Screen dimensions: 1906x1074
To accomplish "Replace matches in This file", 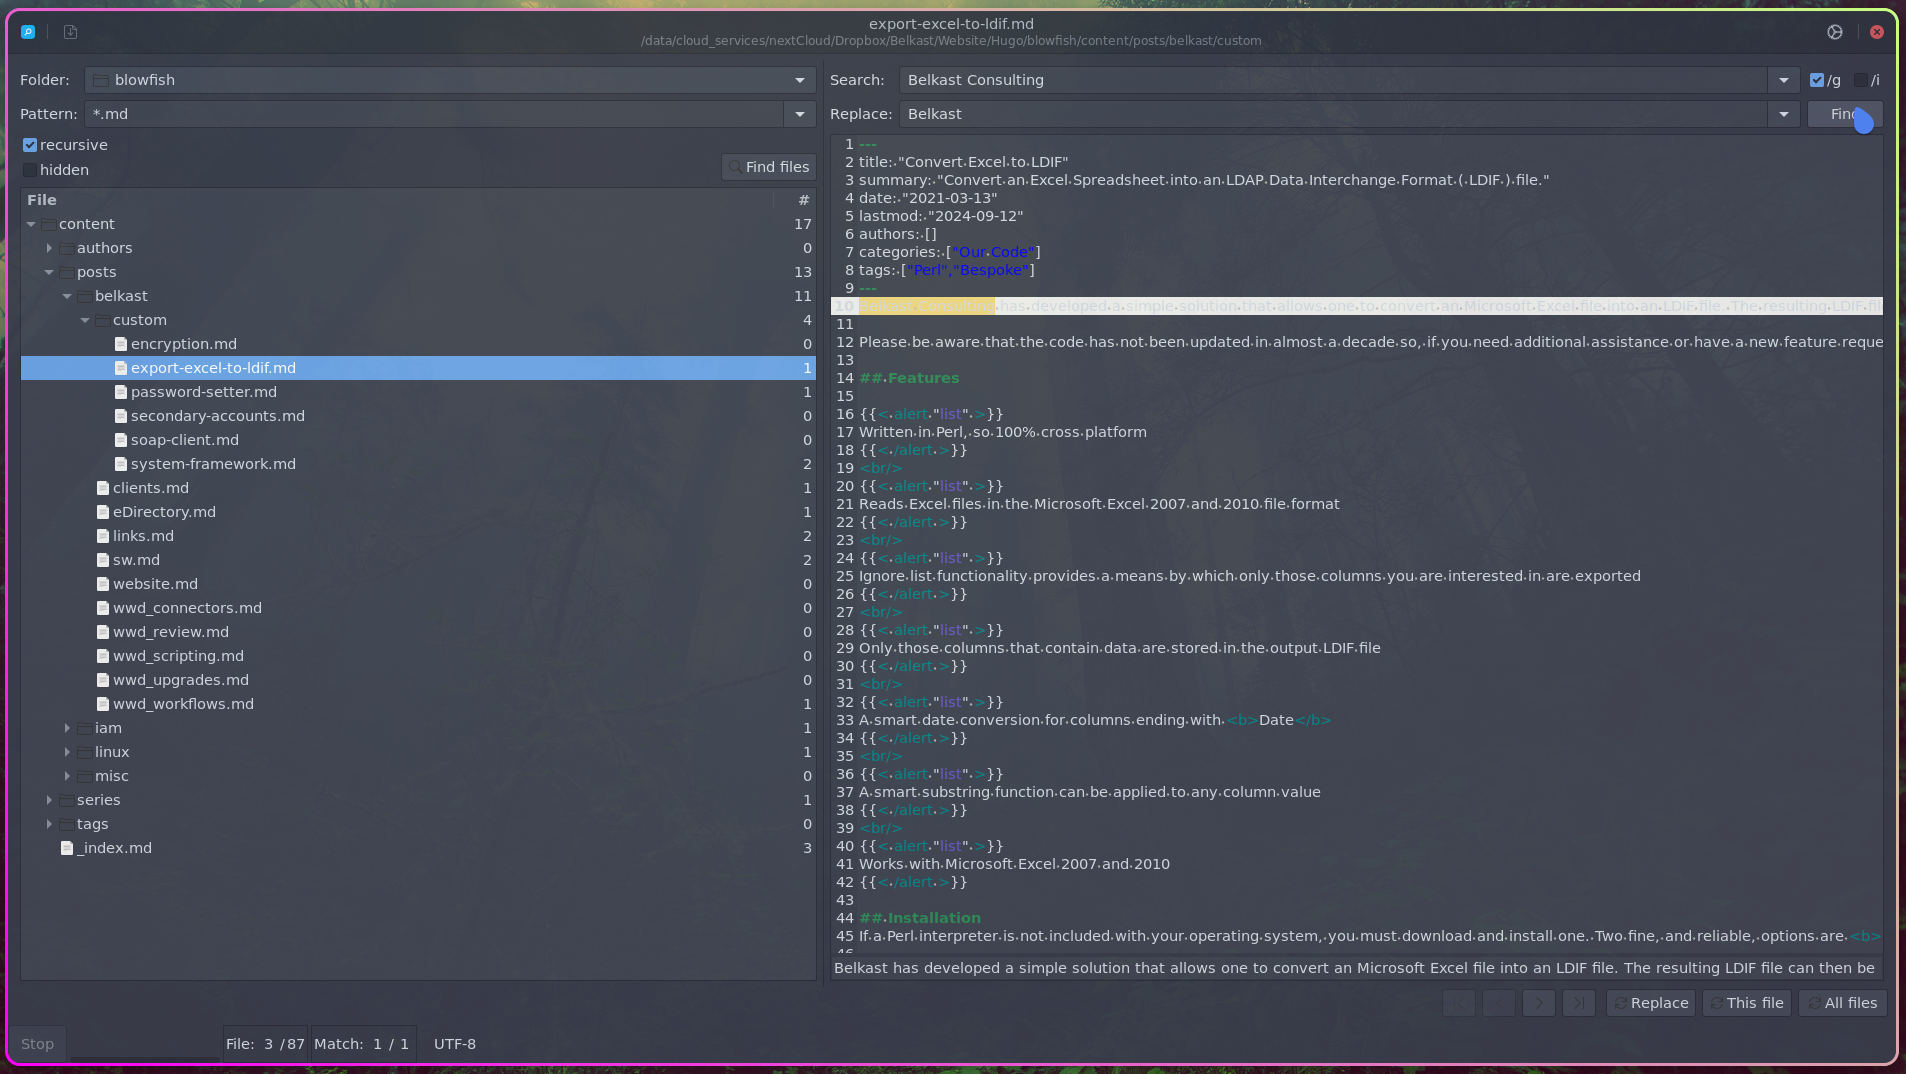I will point(1746,1003).
